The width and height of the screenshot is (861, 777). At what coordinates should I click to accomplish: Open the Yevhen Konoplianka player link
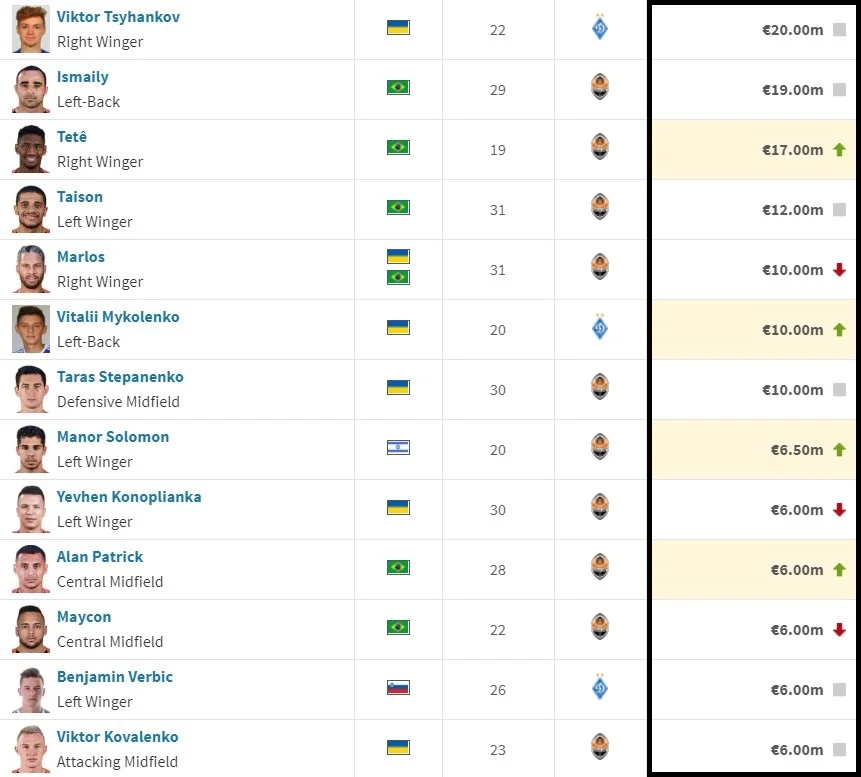[x=129, y=497]
